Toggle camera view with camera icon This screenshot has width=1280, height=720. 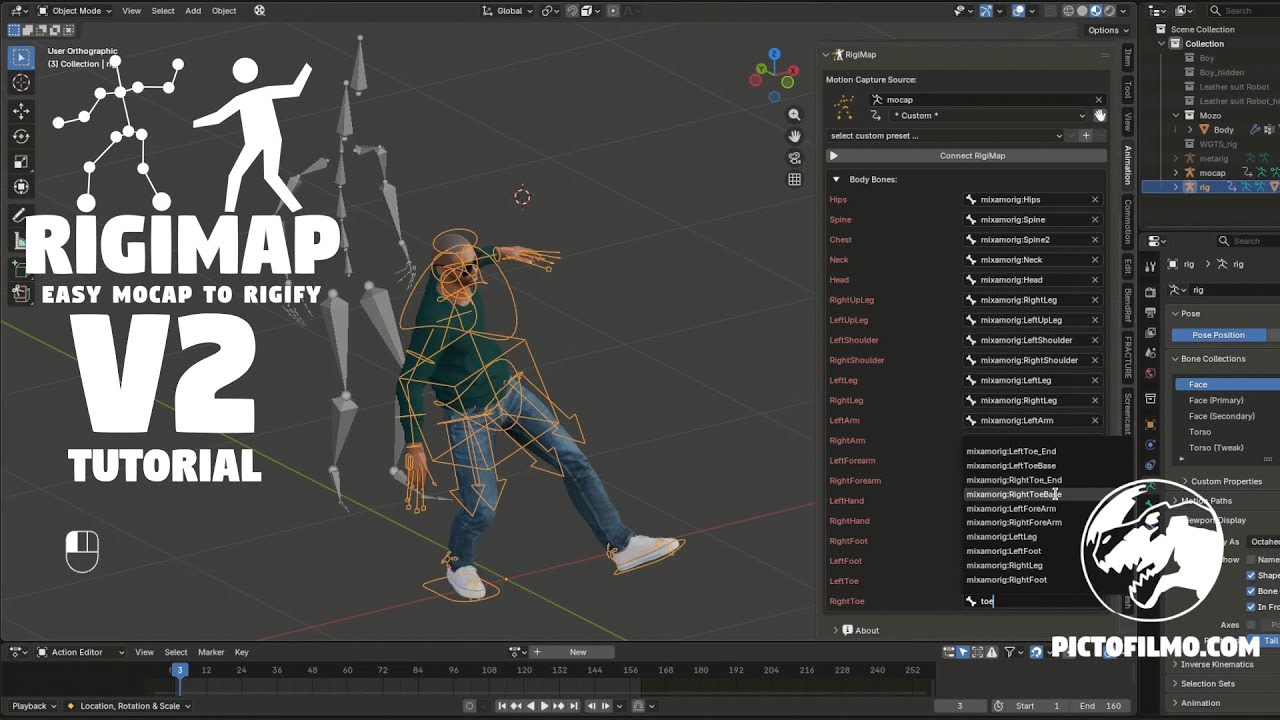point(794,158)
